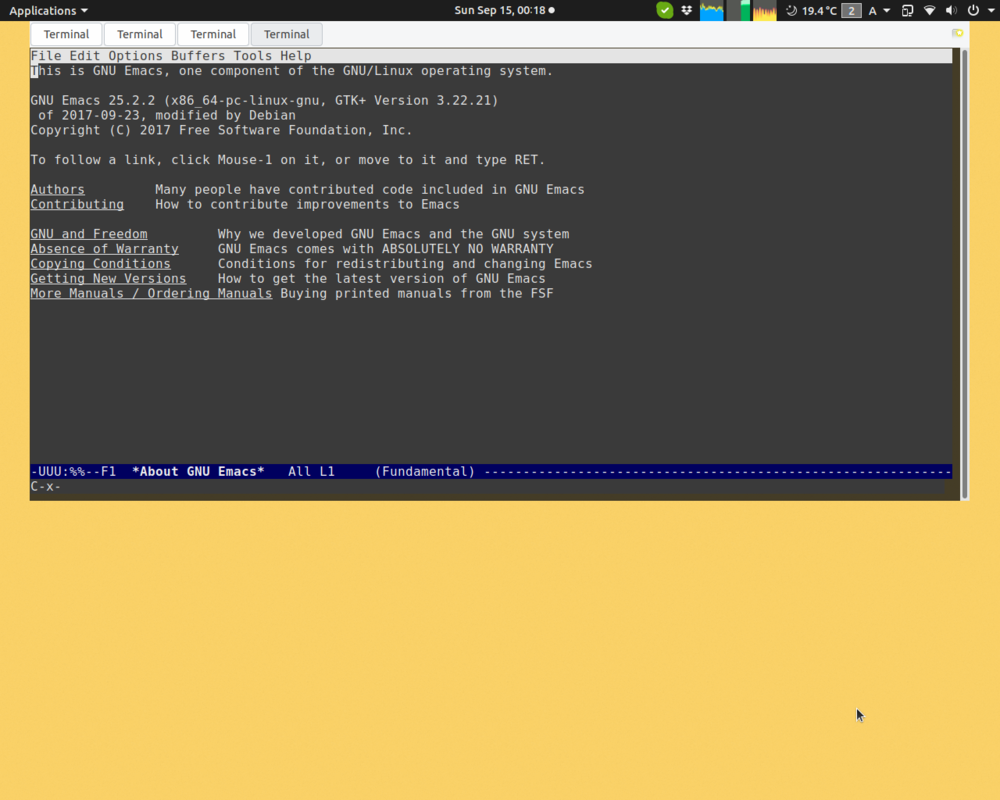
Task: Follow the Authors link
Action: click(x=57, y=189)
